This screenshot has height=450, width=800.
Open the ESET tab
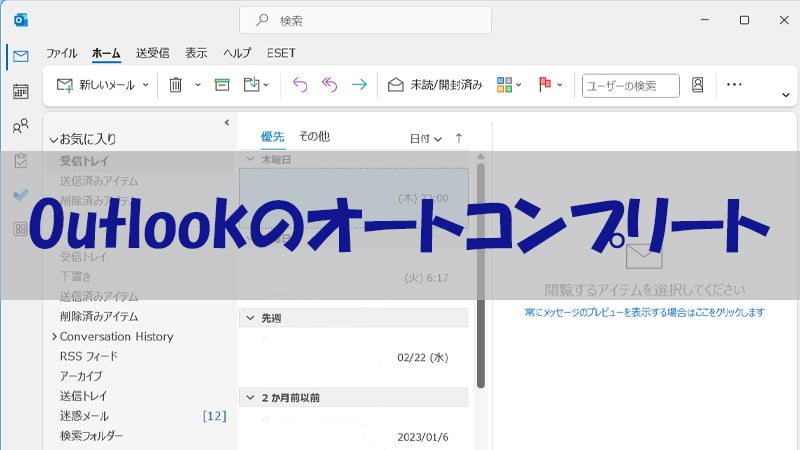281,53
